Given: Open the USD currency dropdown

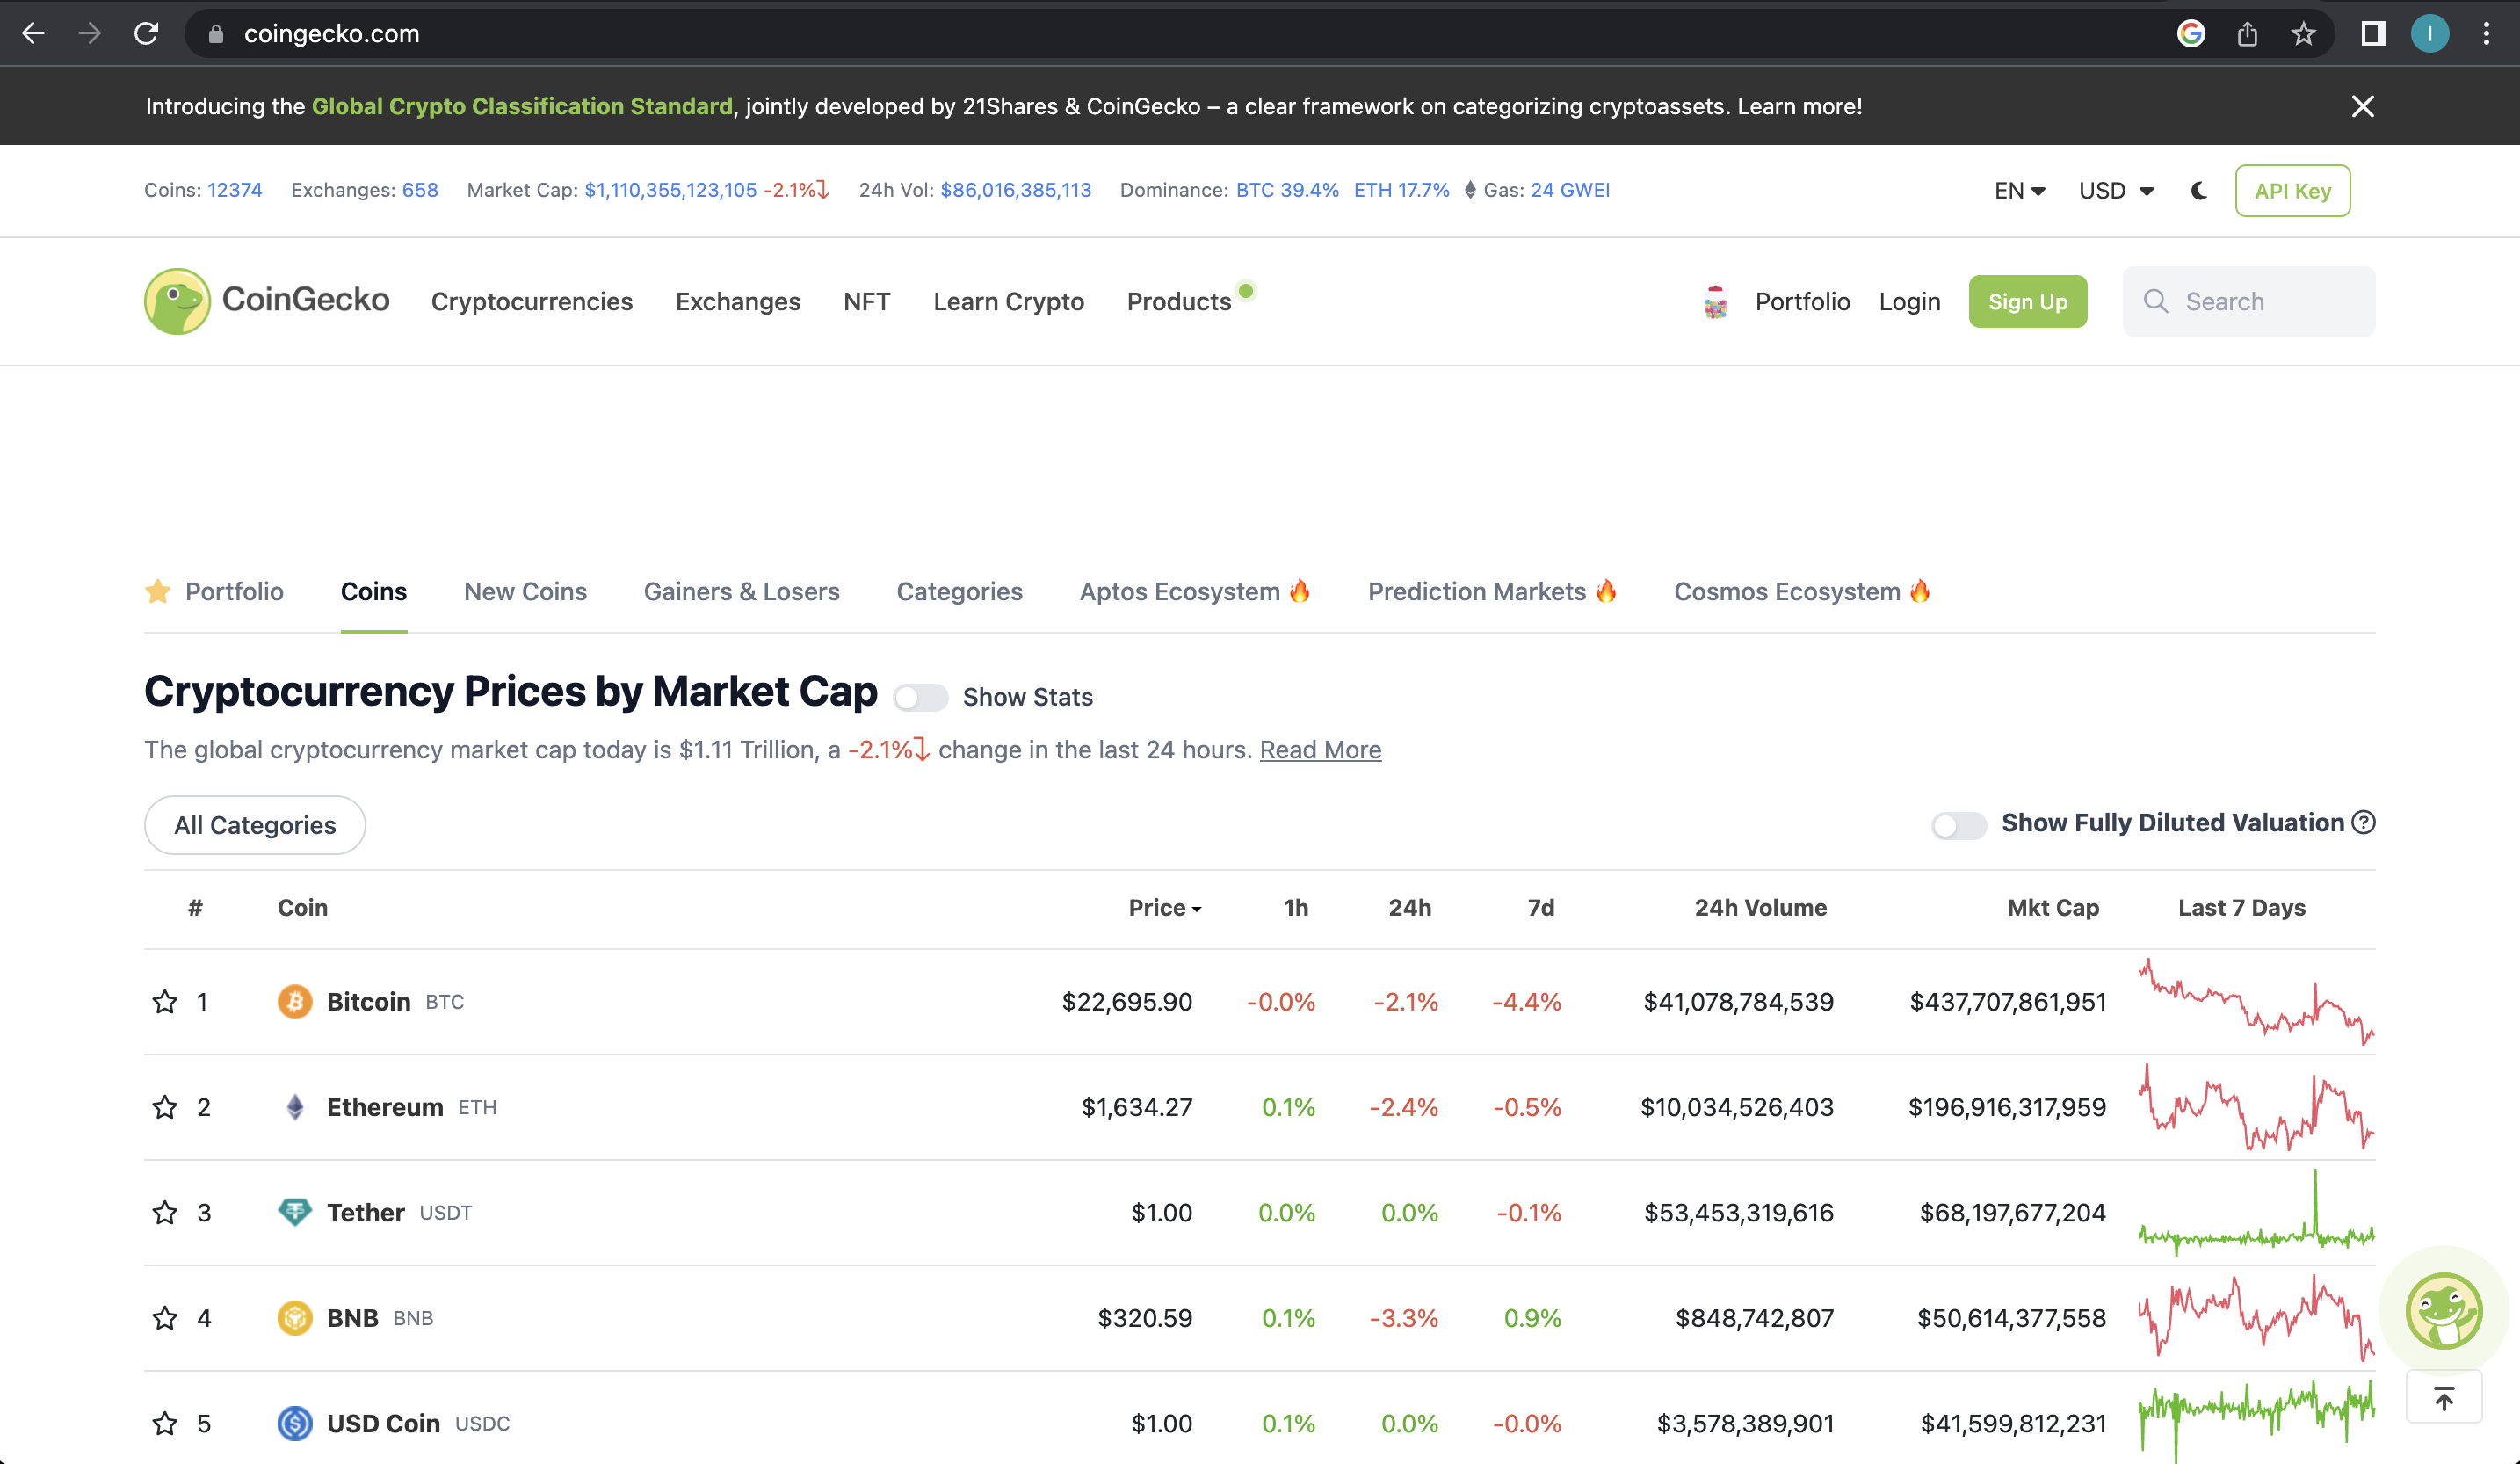Looking at the screenshot, I should pyautogui.click(x=2116, y=190).
